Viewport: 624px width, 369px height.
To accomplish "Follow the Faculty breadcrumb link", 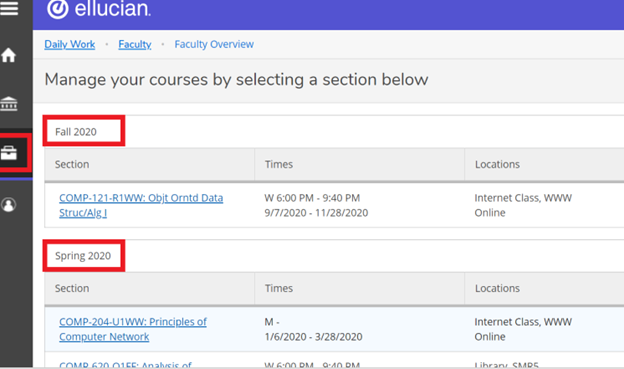I will click(135, 44).
